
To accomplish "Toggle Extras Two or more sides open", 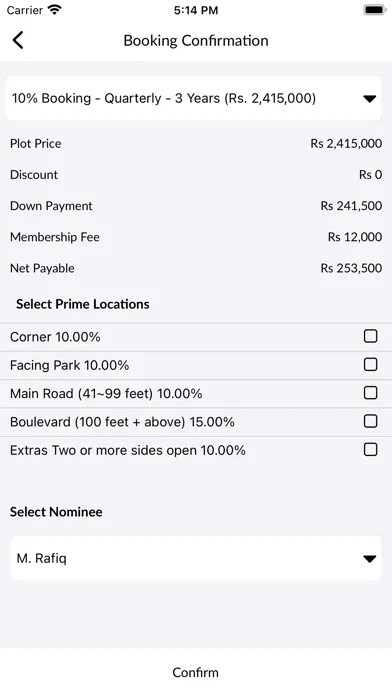I will [x=370, y=450].
